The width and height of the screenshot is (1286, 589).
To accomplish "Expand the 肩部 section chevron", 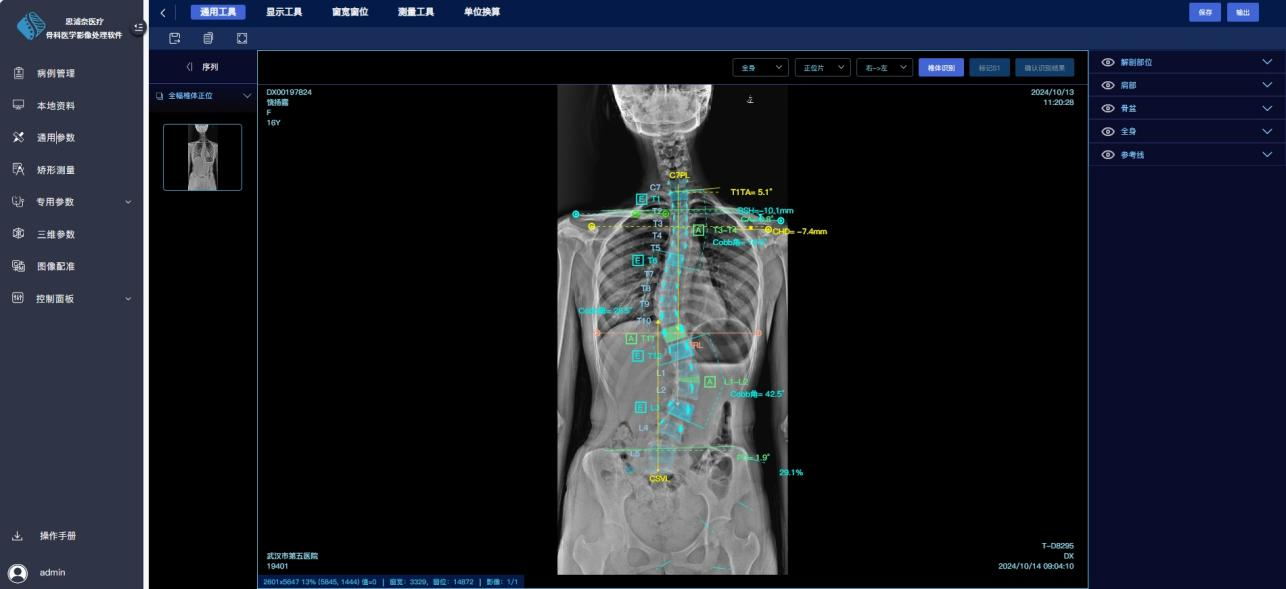I will pyautogui.click(x=1267, y=85).
